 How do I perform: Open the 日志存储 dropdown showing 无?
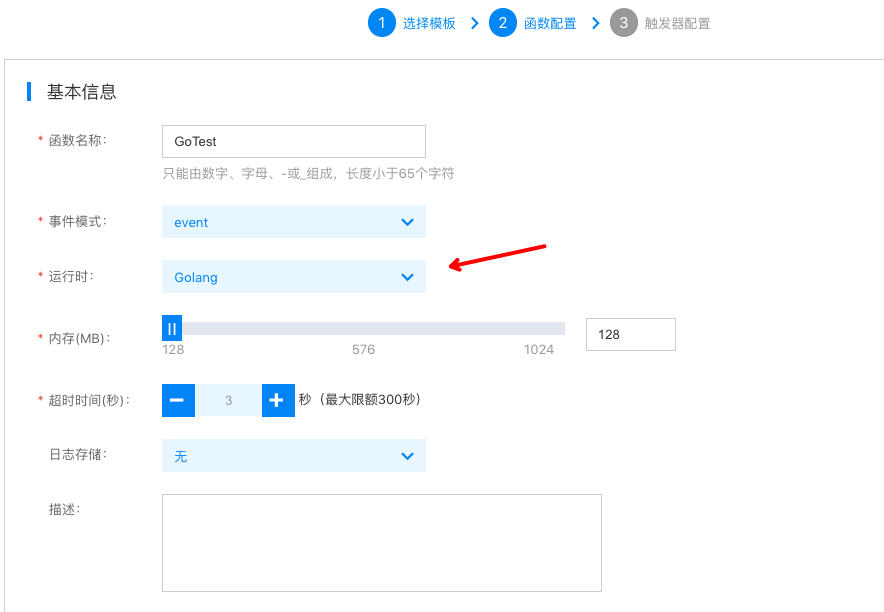tap(293, 456)
